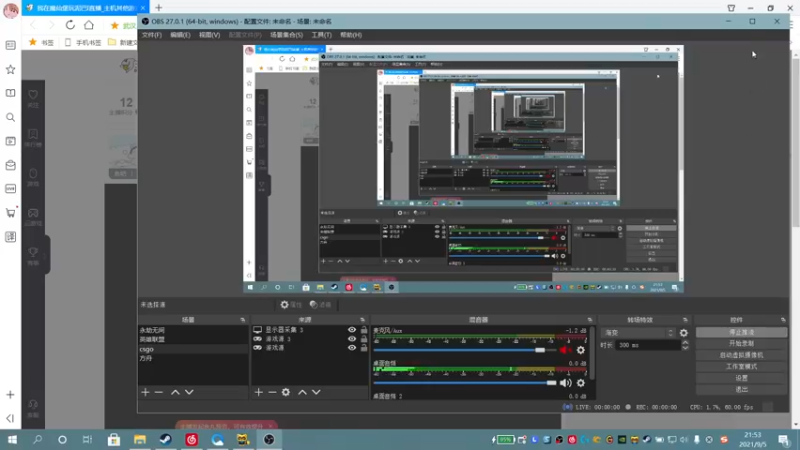Open the 帮助(H) menu
The height and width of the screenshot is (450, 800).
click(351, 35)
